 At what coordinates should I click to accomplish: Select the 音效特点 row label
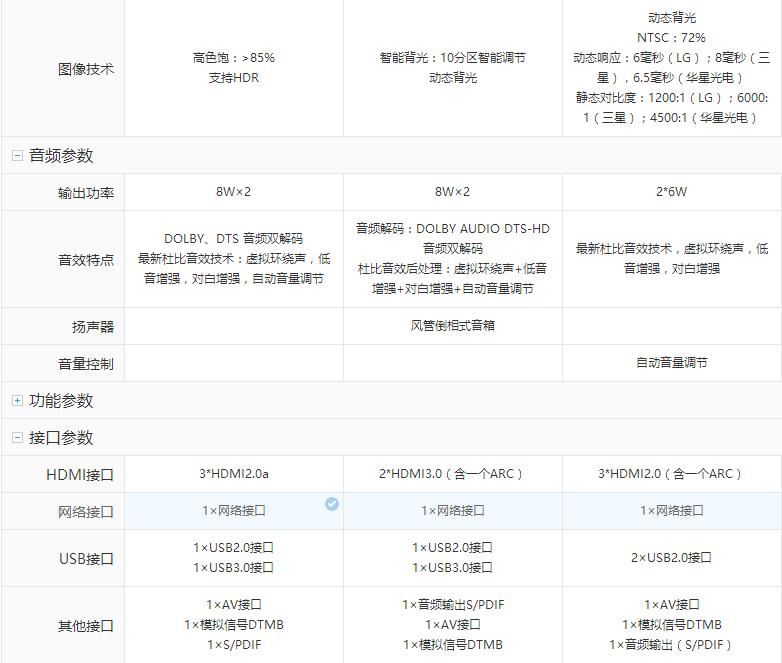(x=86, y=259)
